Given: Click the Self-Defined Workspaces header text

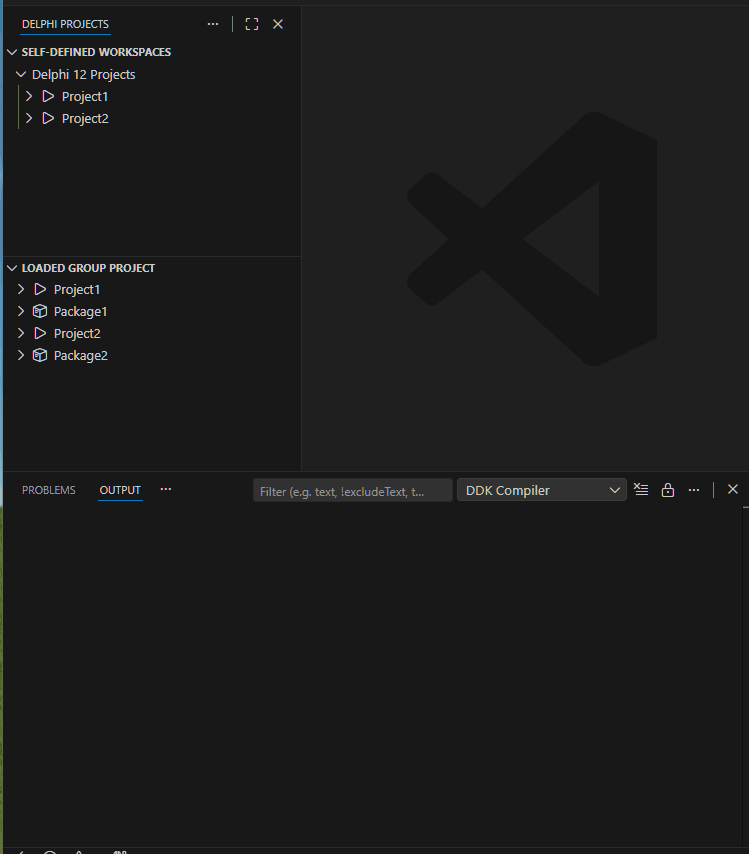Looking at the screenshot, I should [x=96, y=52].
